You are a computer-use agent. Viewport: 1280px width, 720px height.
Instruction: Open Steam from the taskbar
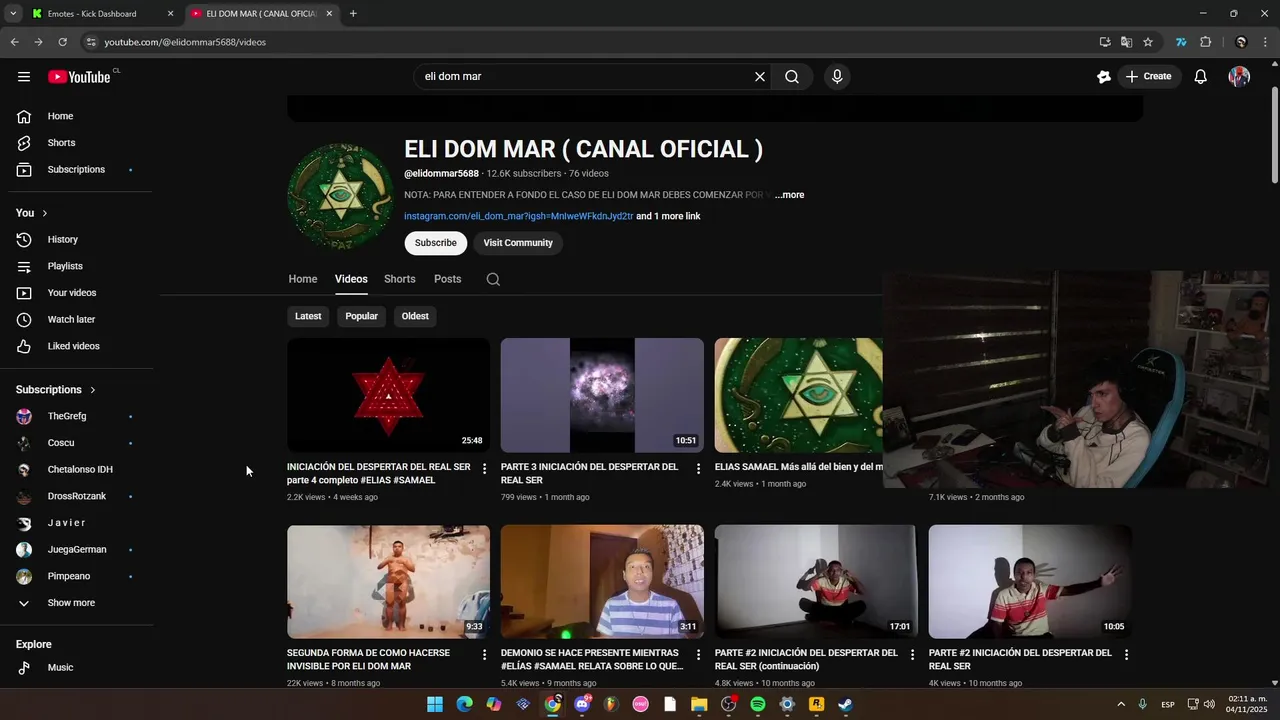tap(845, 704)
